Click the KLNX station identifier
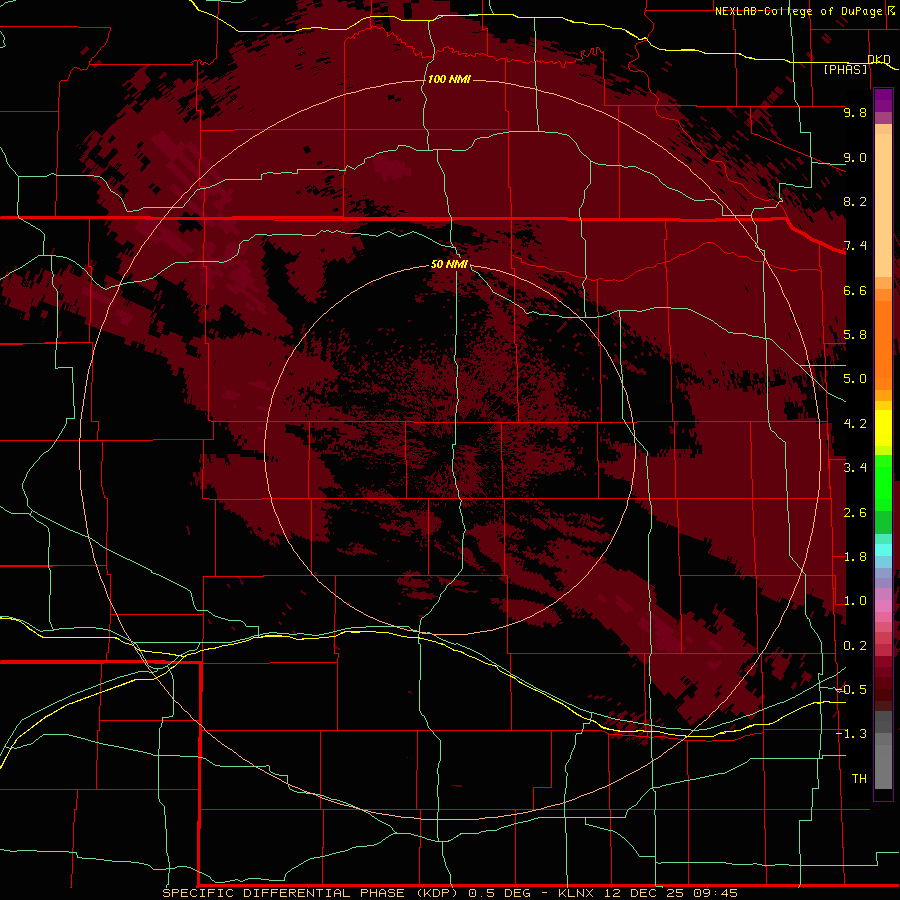Screen dimensions: 900x900 pos(578,893)
